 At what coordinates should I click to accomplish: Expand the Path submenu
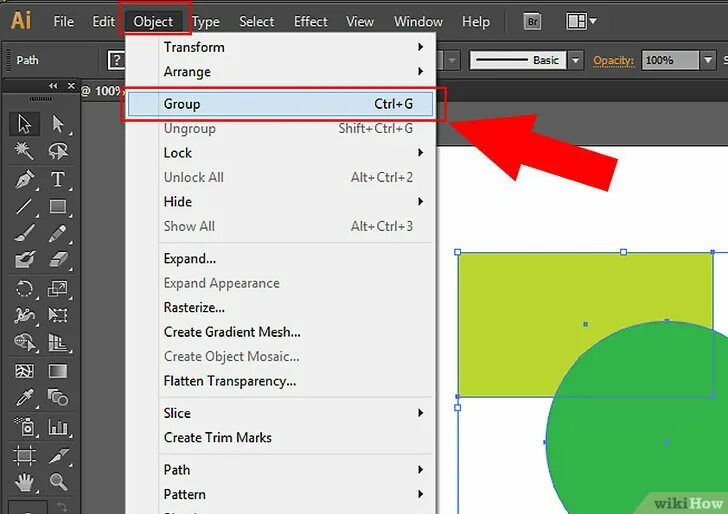coord(280,470)
